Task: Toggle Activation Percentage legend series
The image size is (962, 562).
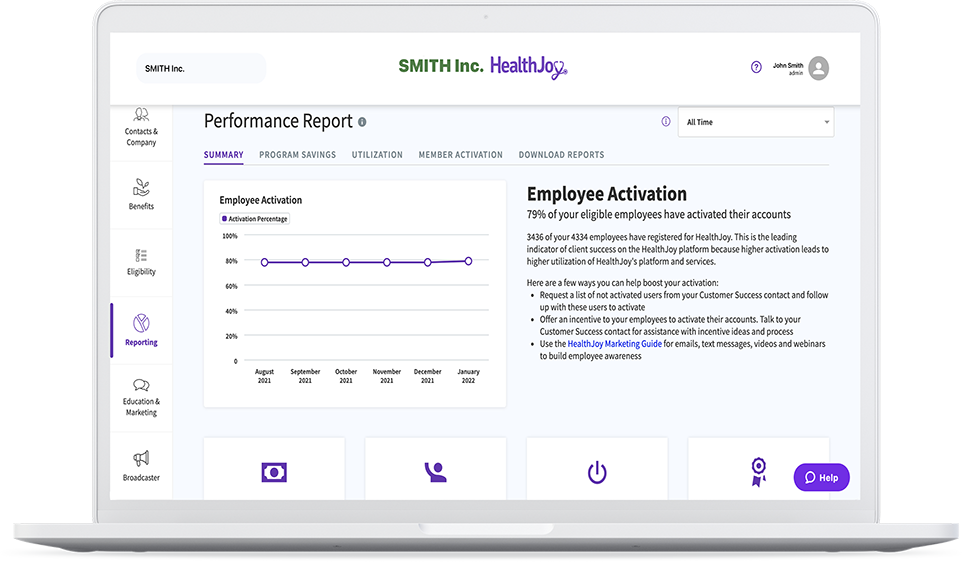Action: click(x=255, y=219)
